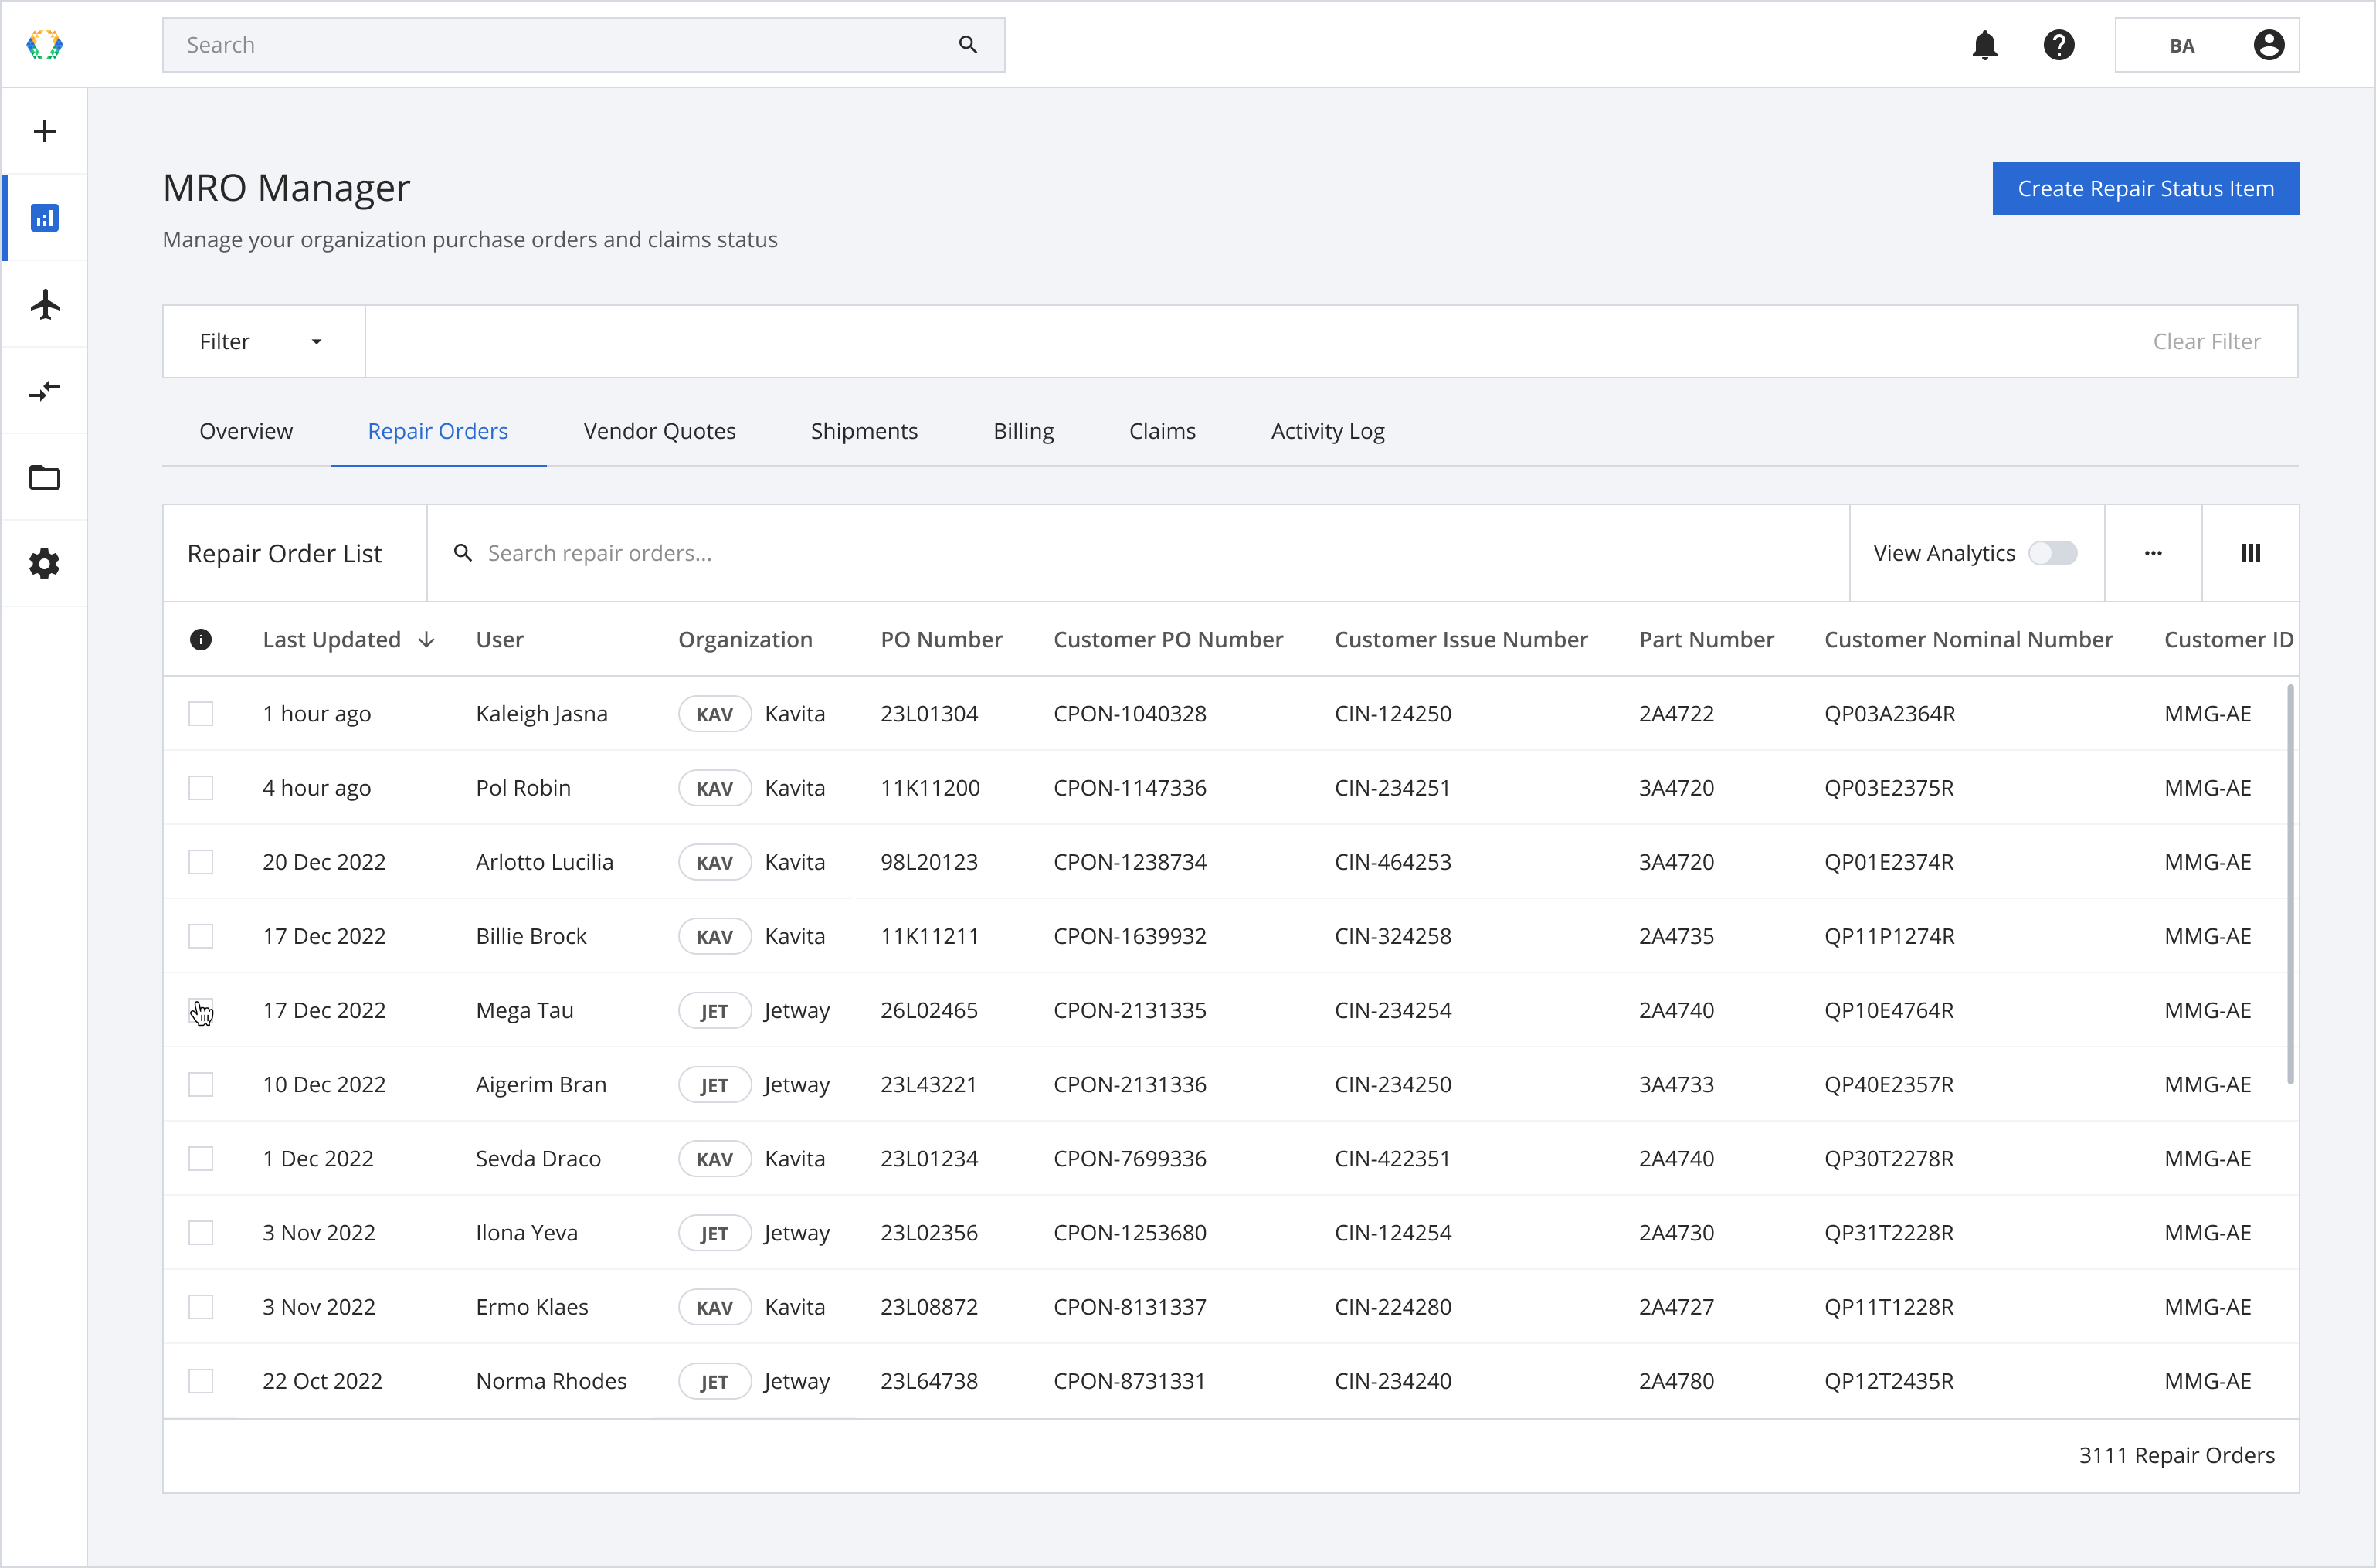Screen dimensions: 2376x1568
Task: Switch to the Claims tab
Action: point(1162,431)
